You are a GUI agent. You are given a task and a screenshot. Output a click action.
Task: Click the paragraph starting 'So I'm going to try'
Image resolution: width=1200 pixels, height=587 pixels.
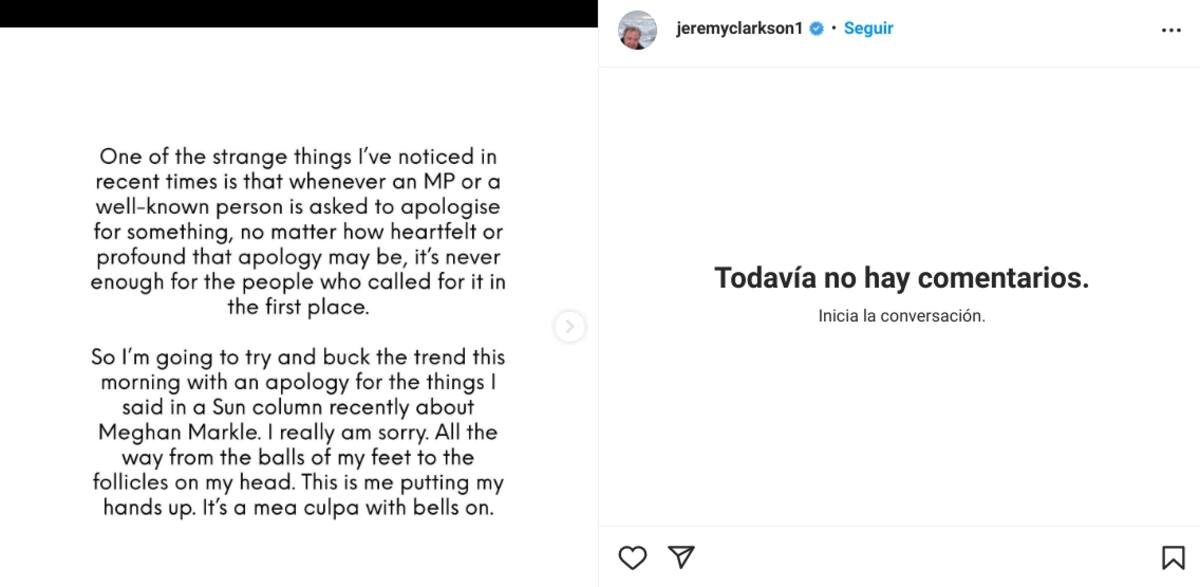pos(298,432)
